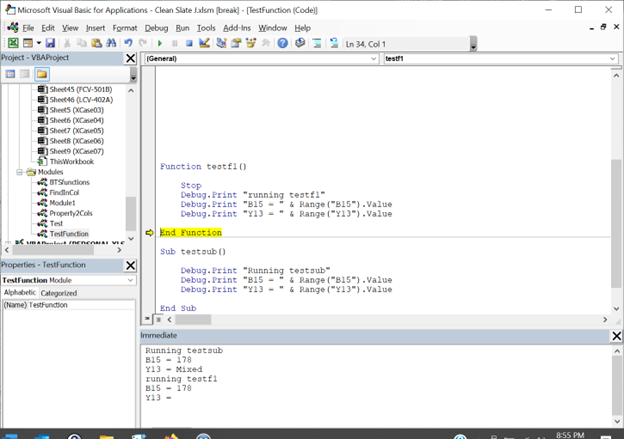This screenshot has height=439, width=624.
Task: Click the highlighted End Function line
Action: (191, 232)
